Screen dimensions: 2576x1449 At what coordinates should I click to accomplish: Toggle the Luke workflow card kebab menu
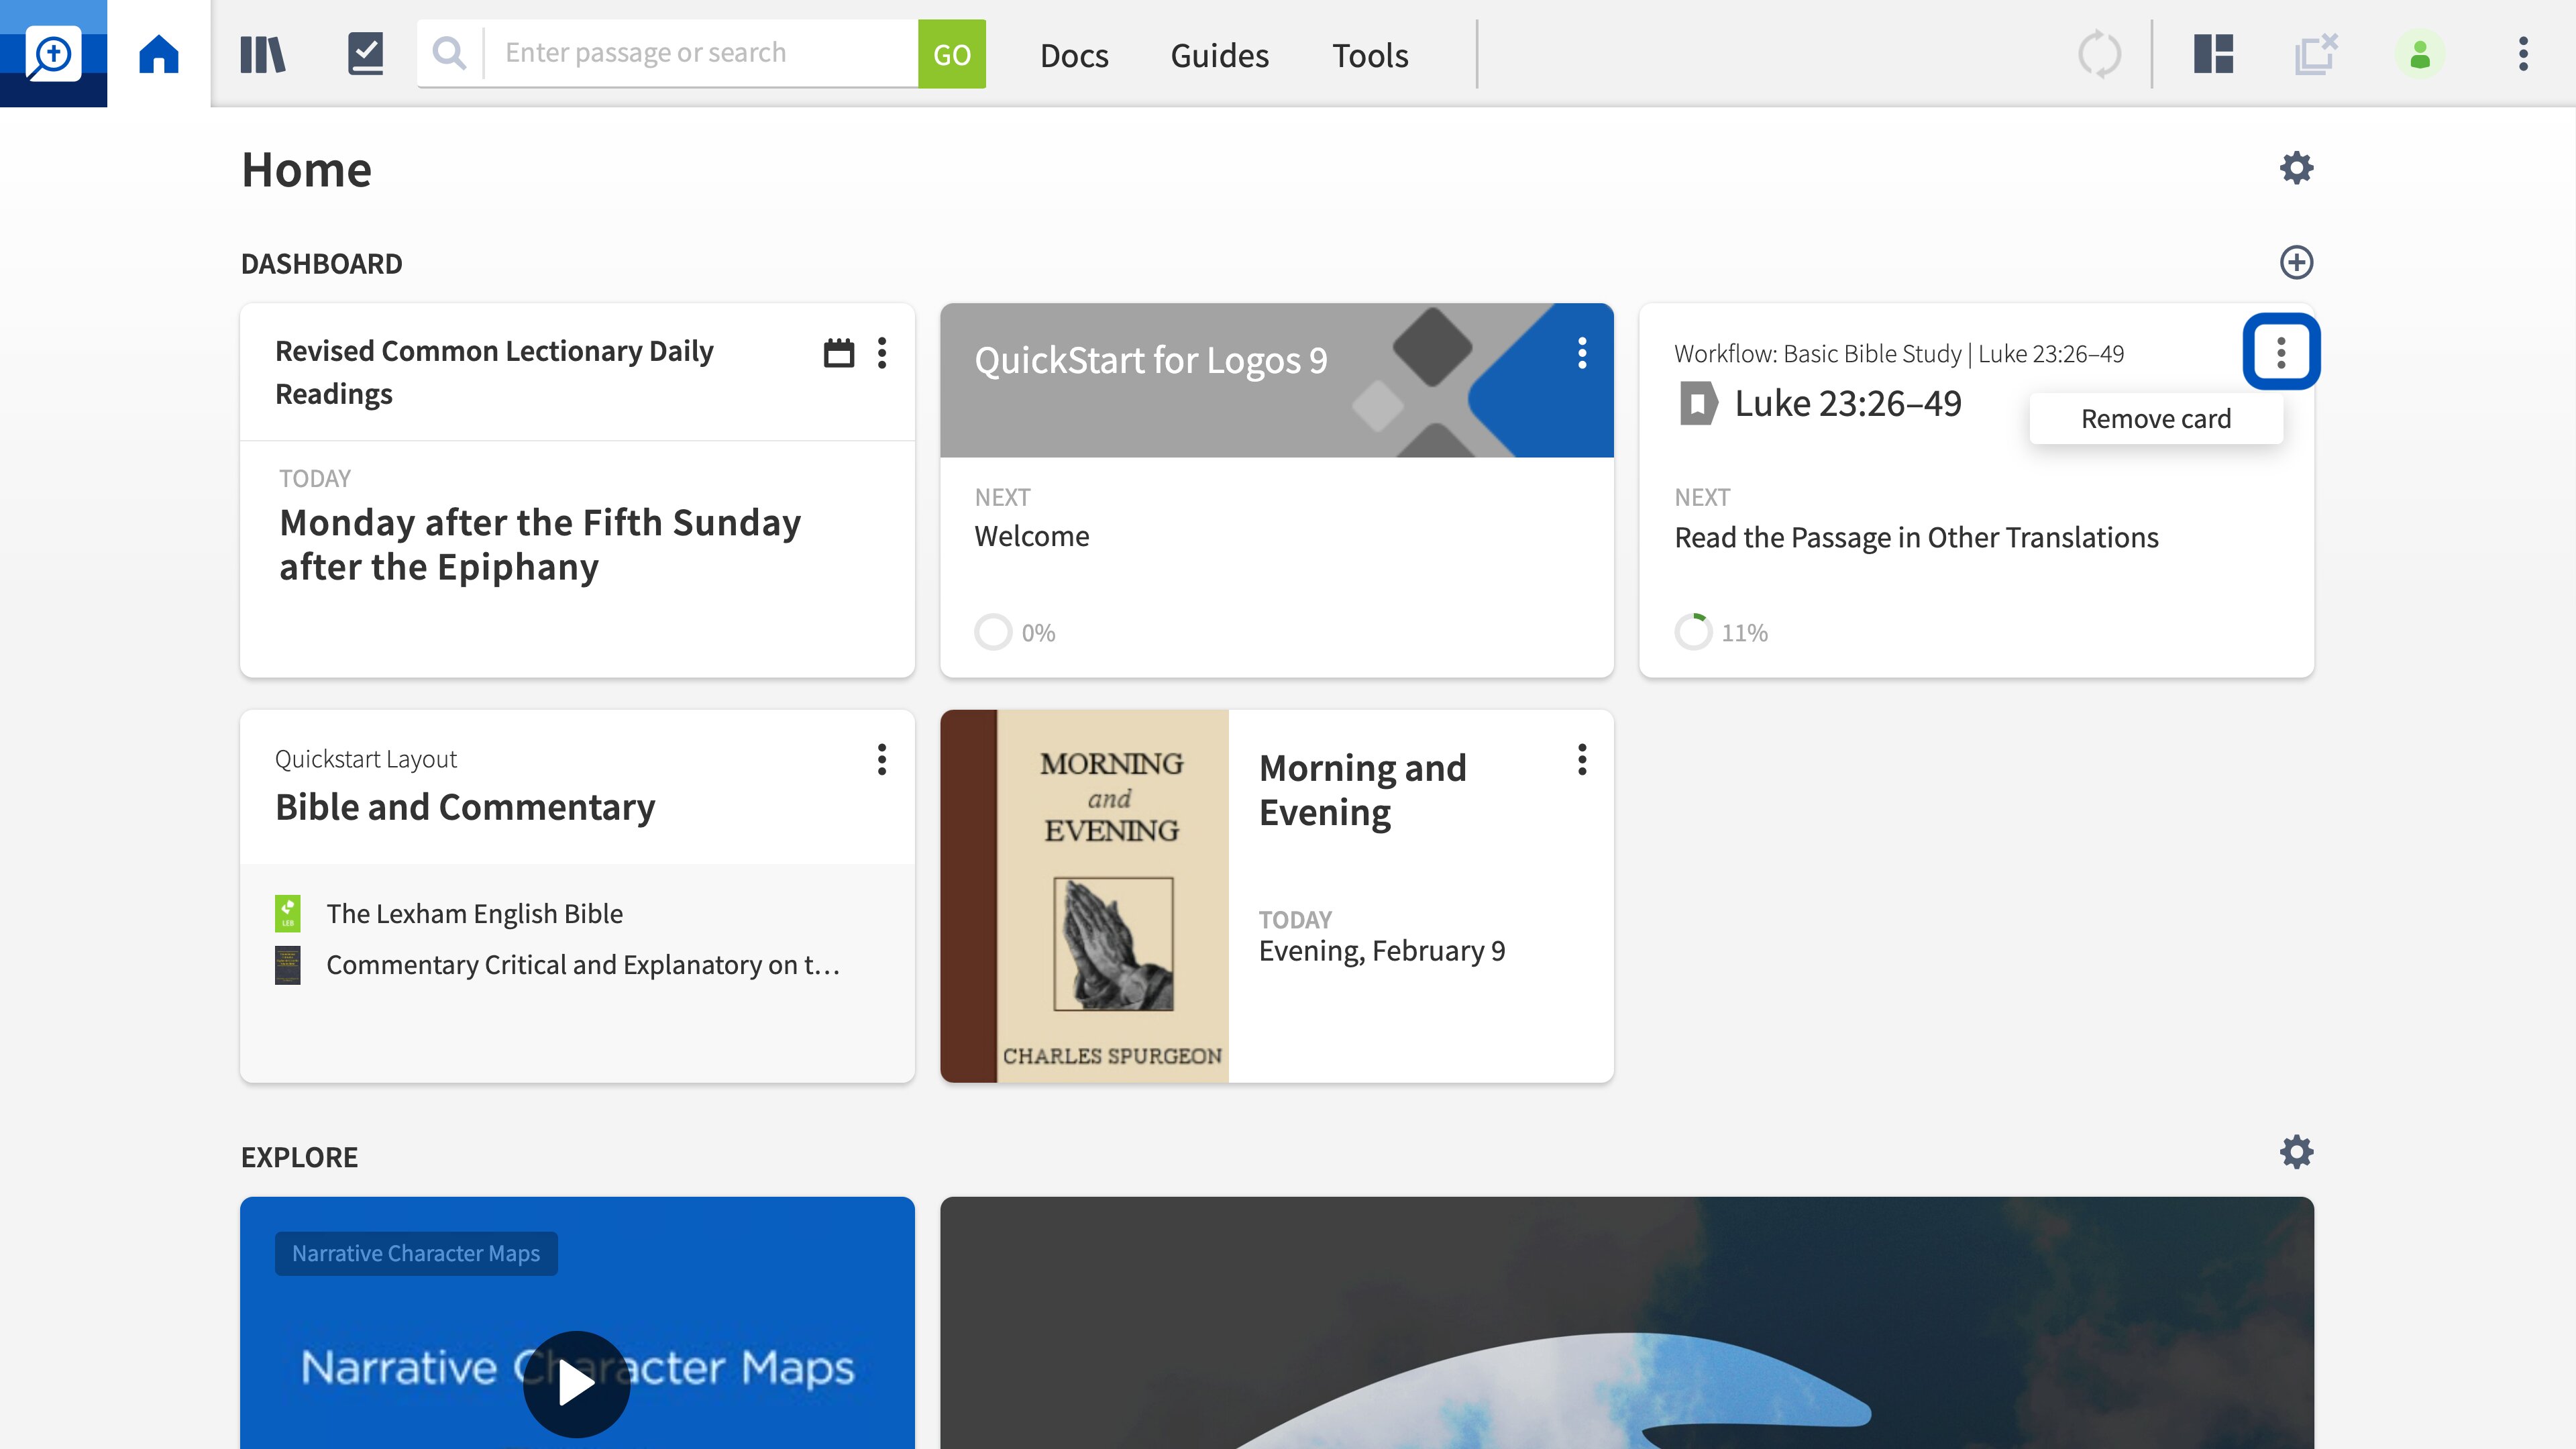2281,352
